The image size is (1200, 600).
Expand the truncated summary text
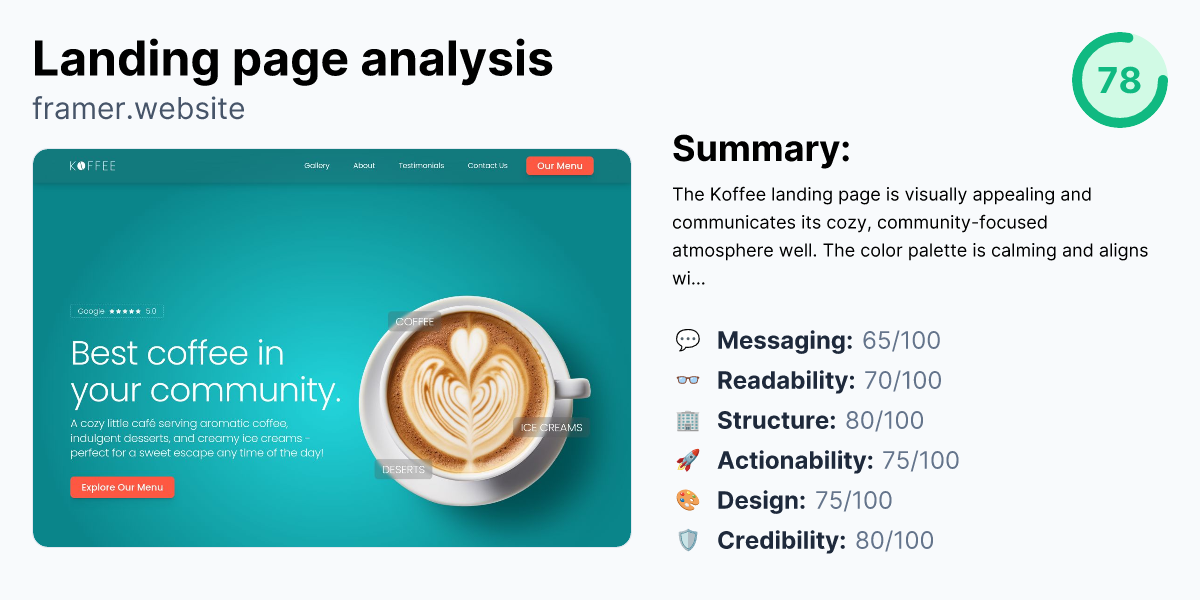(690, 278)
